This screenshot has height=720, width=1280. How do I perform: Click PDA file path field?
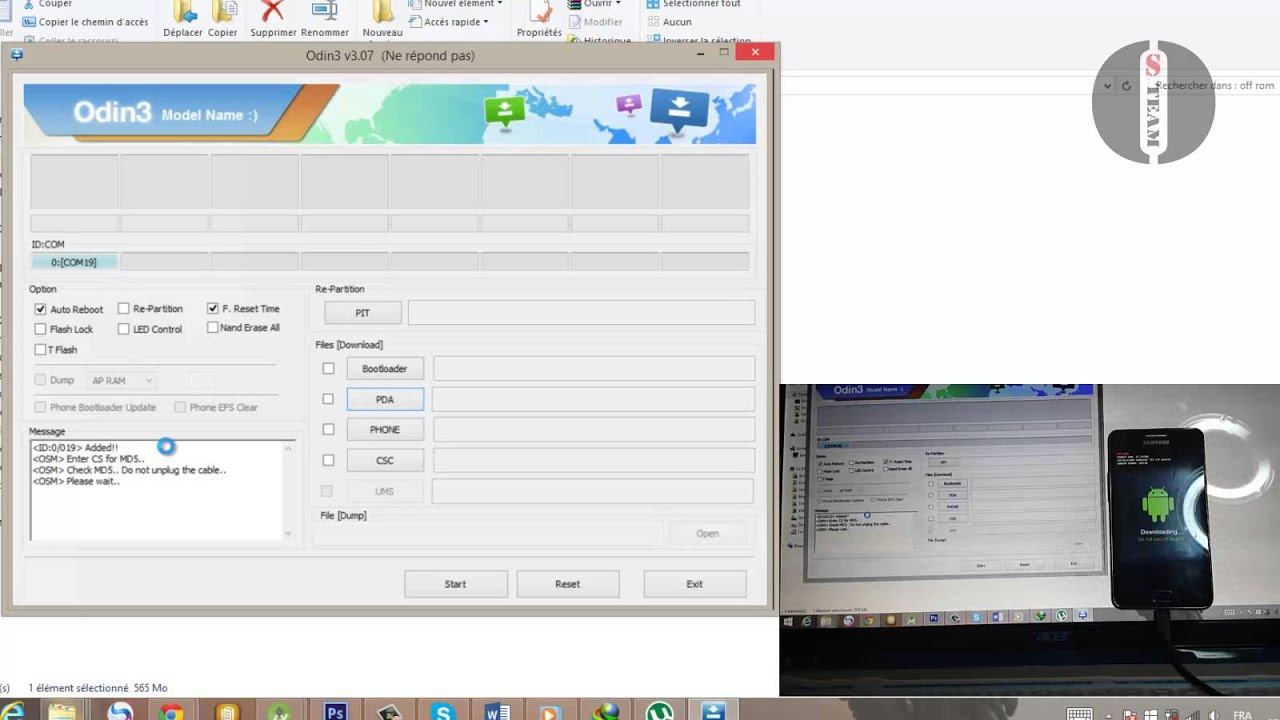click(593, 399)
